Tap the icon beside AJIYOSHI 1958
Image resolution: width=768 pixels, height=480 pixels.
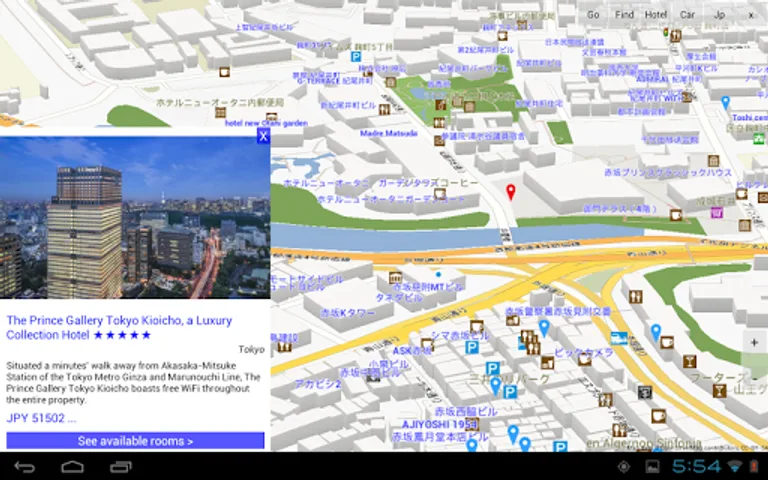472,424
